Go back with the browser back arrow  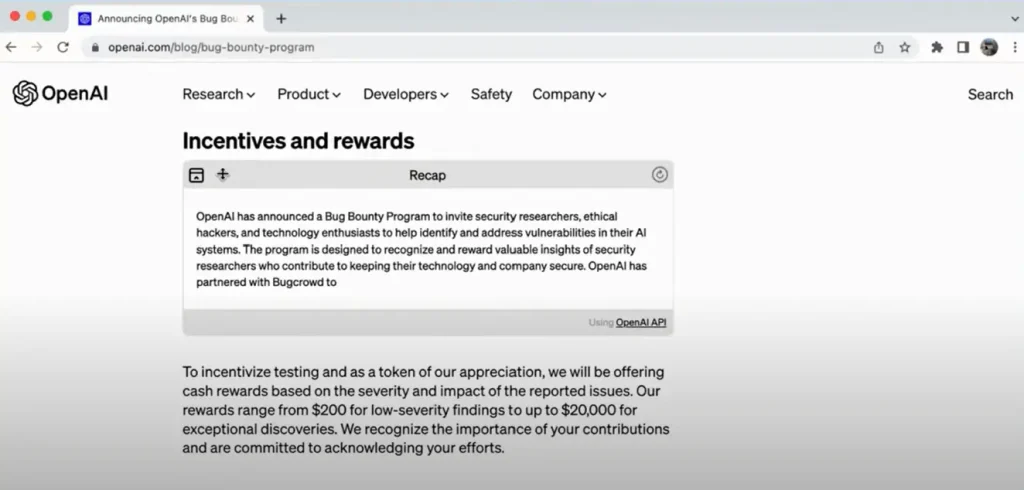[x=11, y=47]
